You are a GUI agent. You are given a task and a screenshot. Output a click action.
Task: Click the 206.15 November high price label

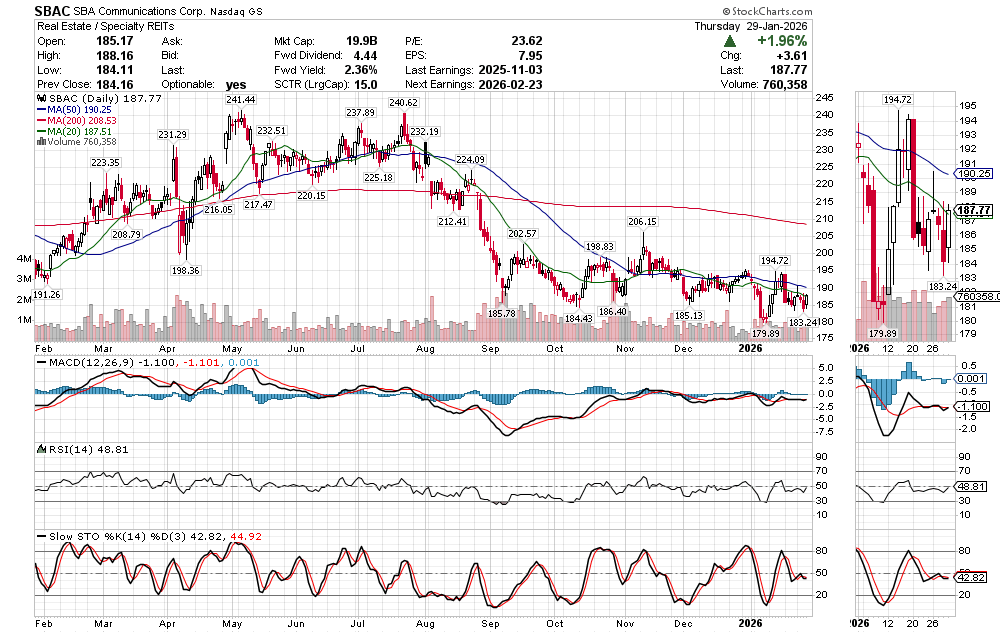click(x=642, y=221)
